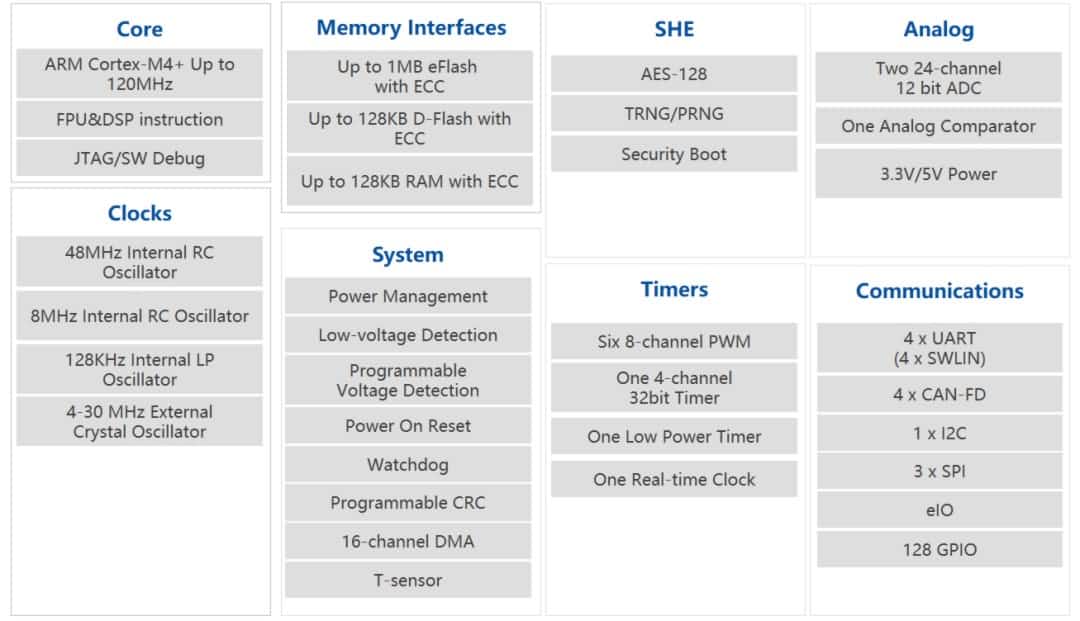Select Up to 1MB eFlash with ECC

coord(407,76)
